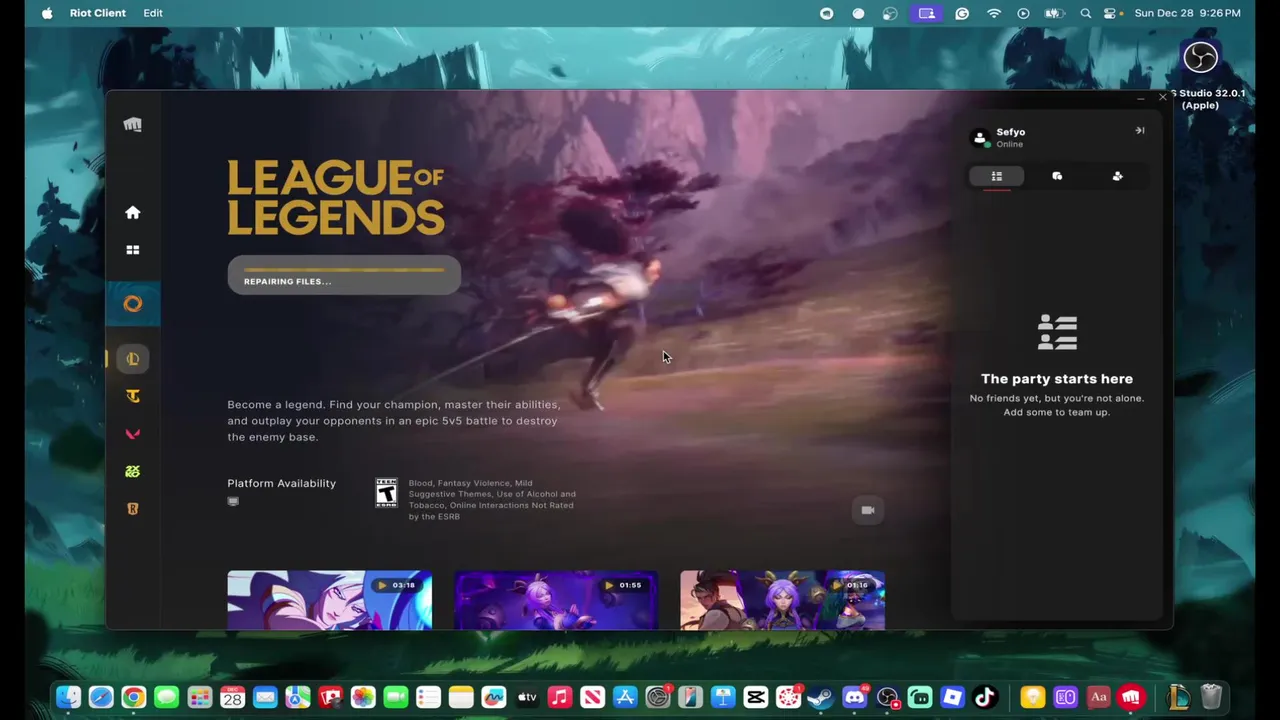The height and width of the screenshot is (720, 1280).
Task: Open Safari from the dock
Action: (101, 697)
